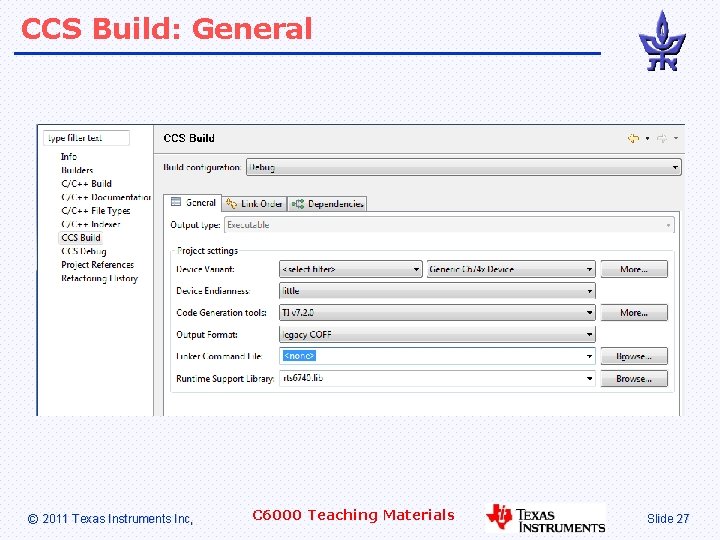Open the back history dropdown arrow
This screenshot has width=720, height=540.
coord(647,138)
